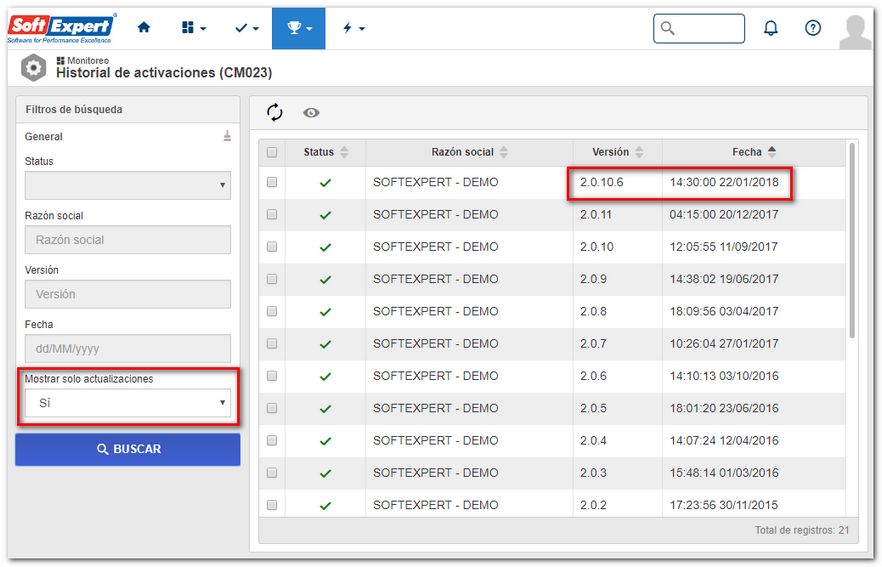Click the status checkmark of version 2.0.10

point(325,247)
